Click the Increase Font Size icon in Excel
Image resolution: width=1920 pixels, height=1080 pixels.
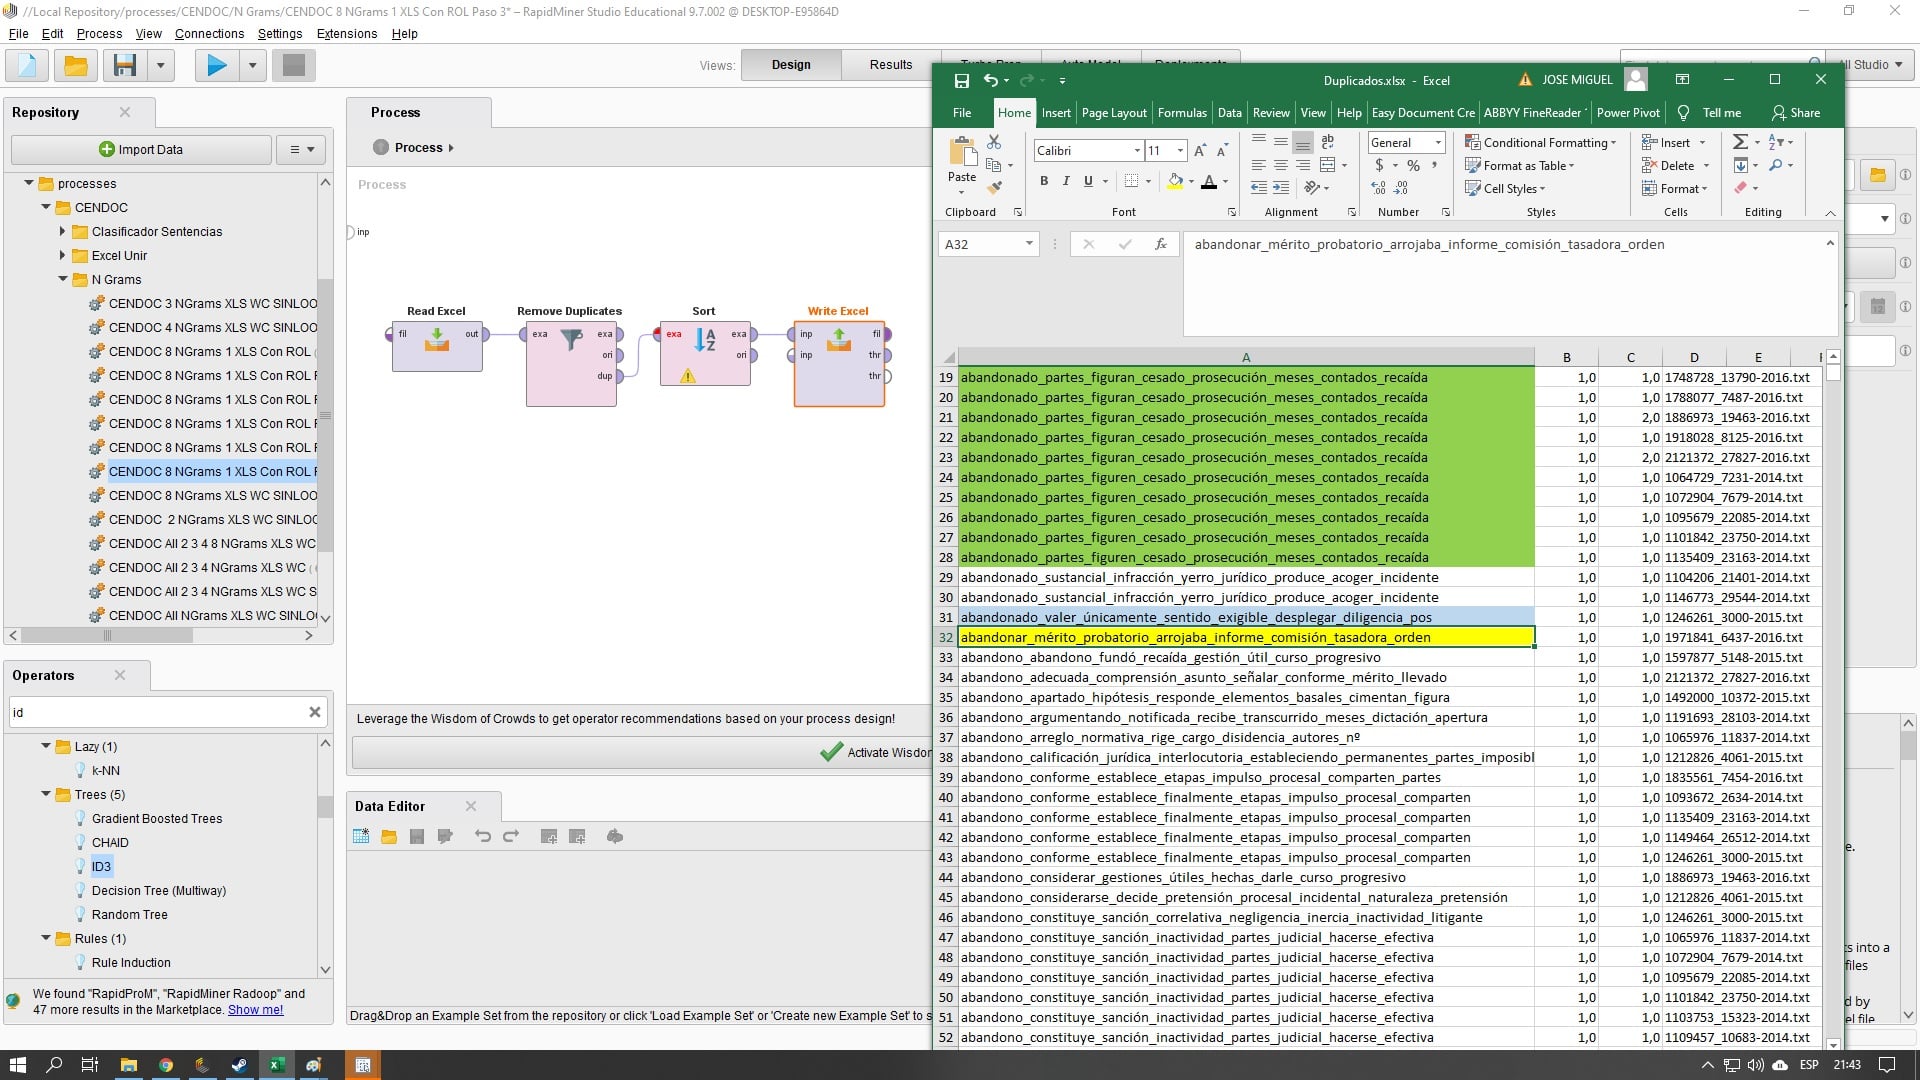pos(1200,151)
